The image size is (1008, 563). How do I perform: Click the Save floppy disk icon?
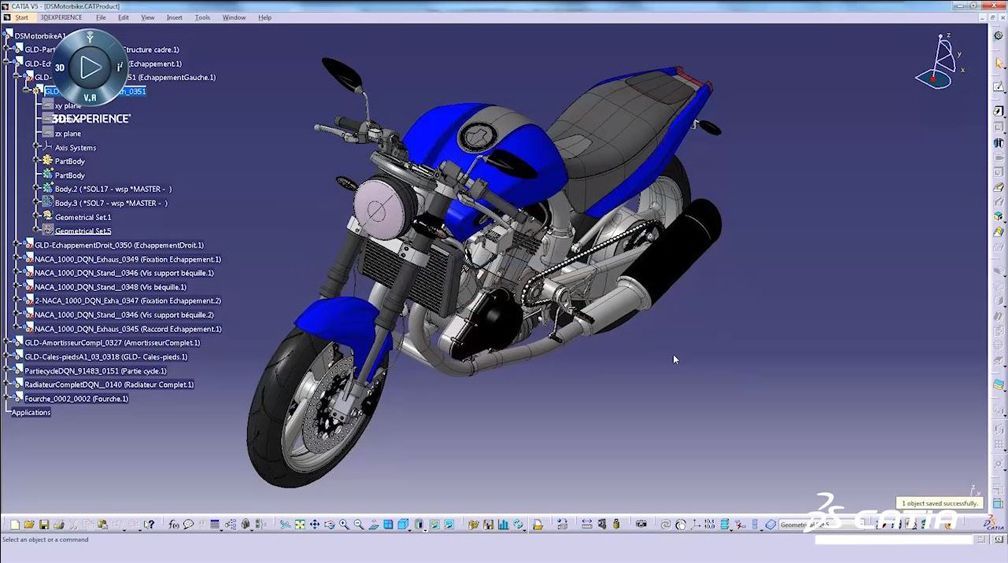click(44, 525)
